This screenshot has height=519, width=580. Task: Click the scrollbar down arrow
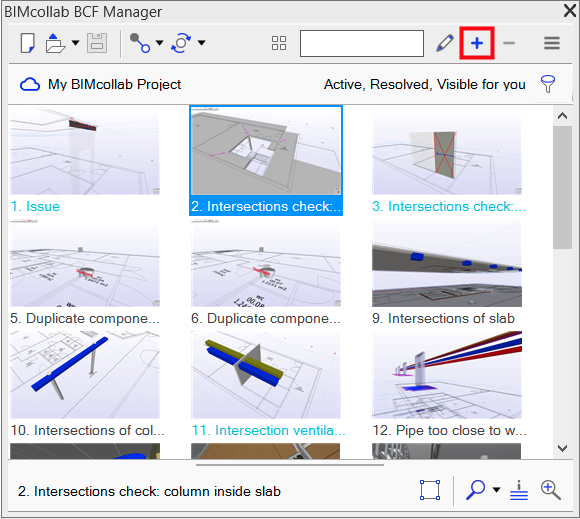point(563,448)
